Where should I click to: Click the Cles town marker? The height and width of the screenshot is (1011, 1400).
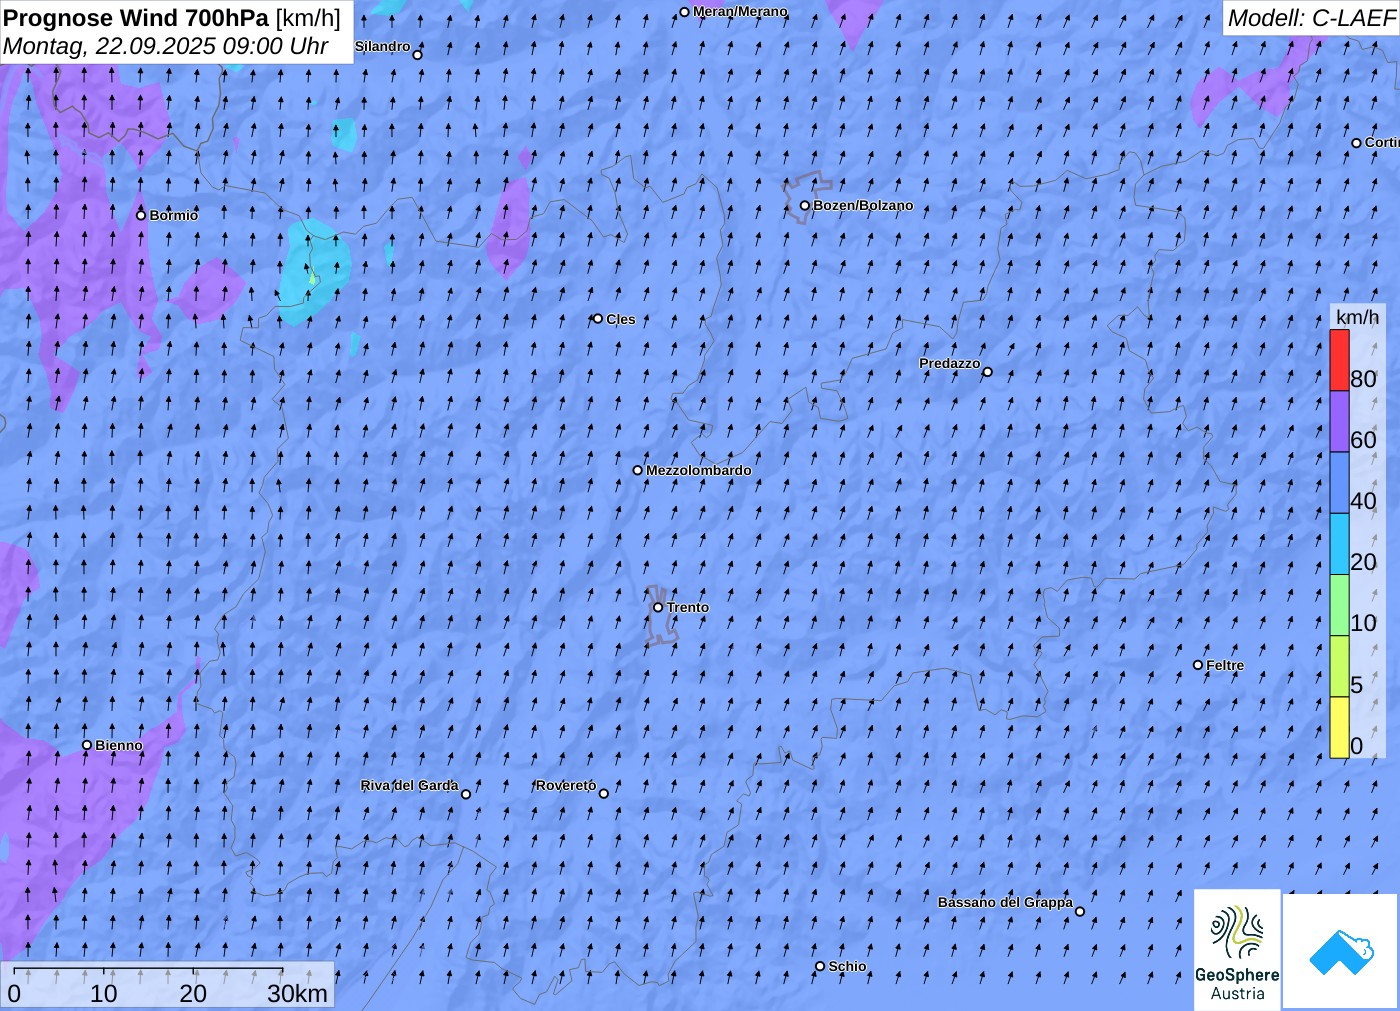[x=598, y=319]
